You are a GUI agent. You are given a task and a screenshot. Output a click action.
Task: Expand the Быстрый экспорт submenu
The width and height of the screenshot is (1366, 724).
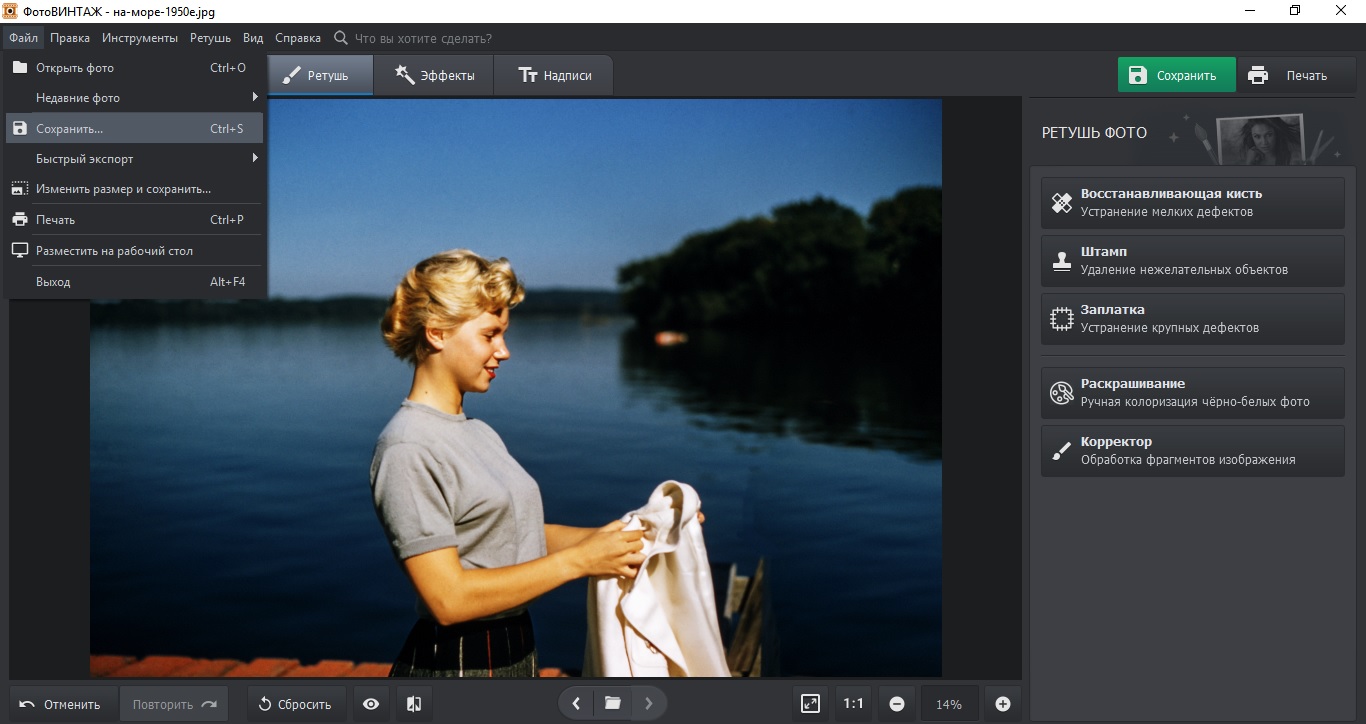click(x=134, y=159)
